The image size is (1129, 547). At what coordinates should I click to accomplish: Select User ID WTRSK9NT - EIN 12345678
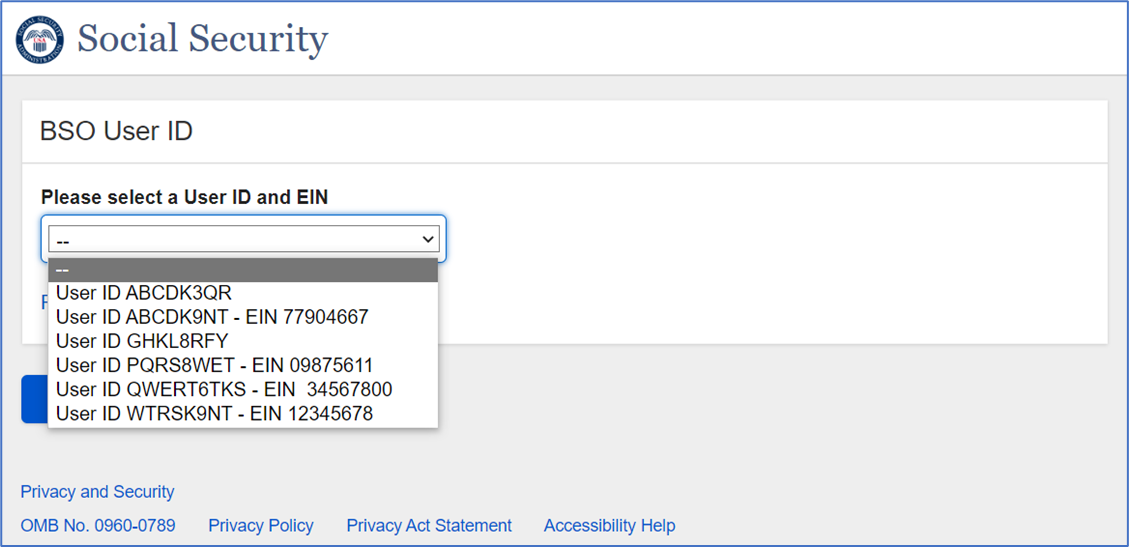click(x=214, y=413)
